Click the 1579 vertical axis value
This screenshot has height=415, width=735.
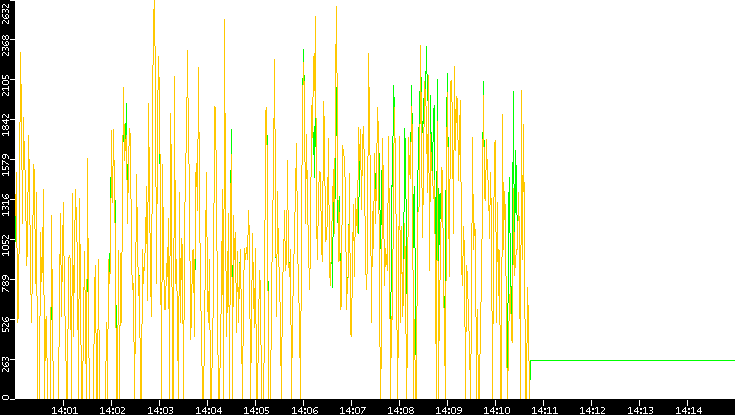[x=6, y=164]
